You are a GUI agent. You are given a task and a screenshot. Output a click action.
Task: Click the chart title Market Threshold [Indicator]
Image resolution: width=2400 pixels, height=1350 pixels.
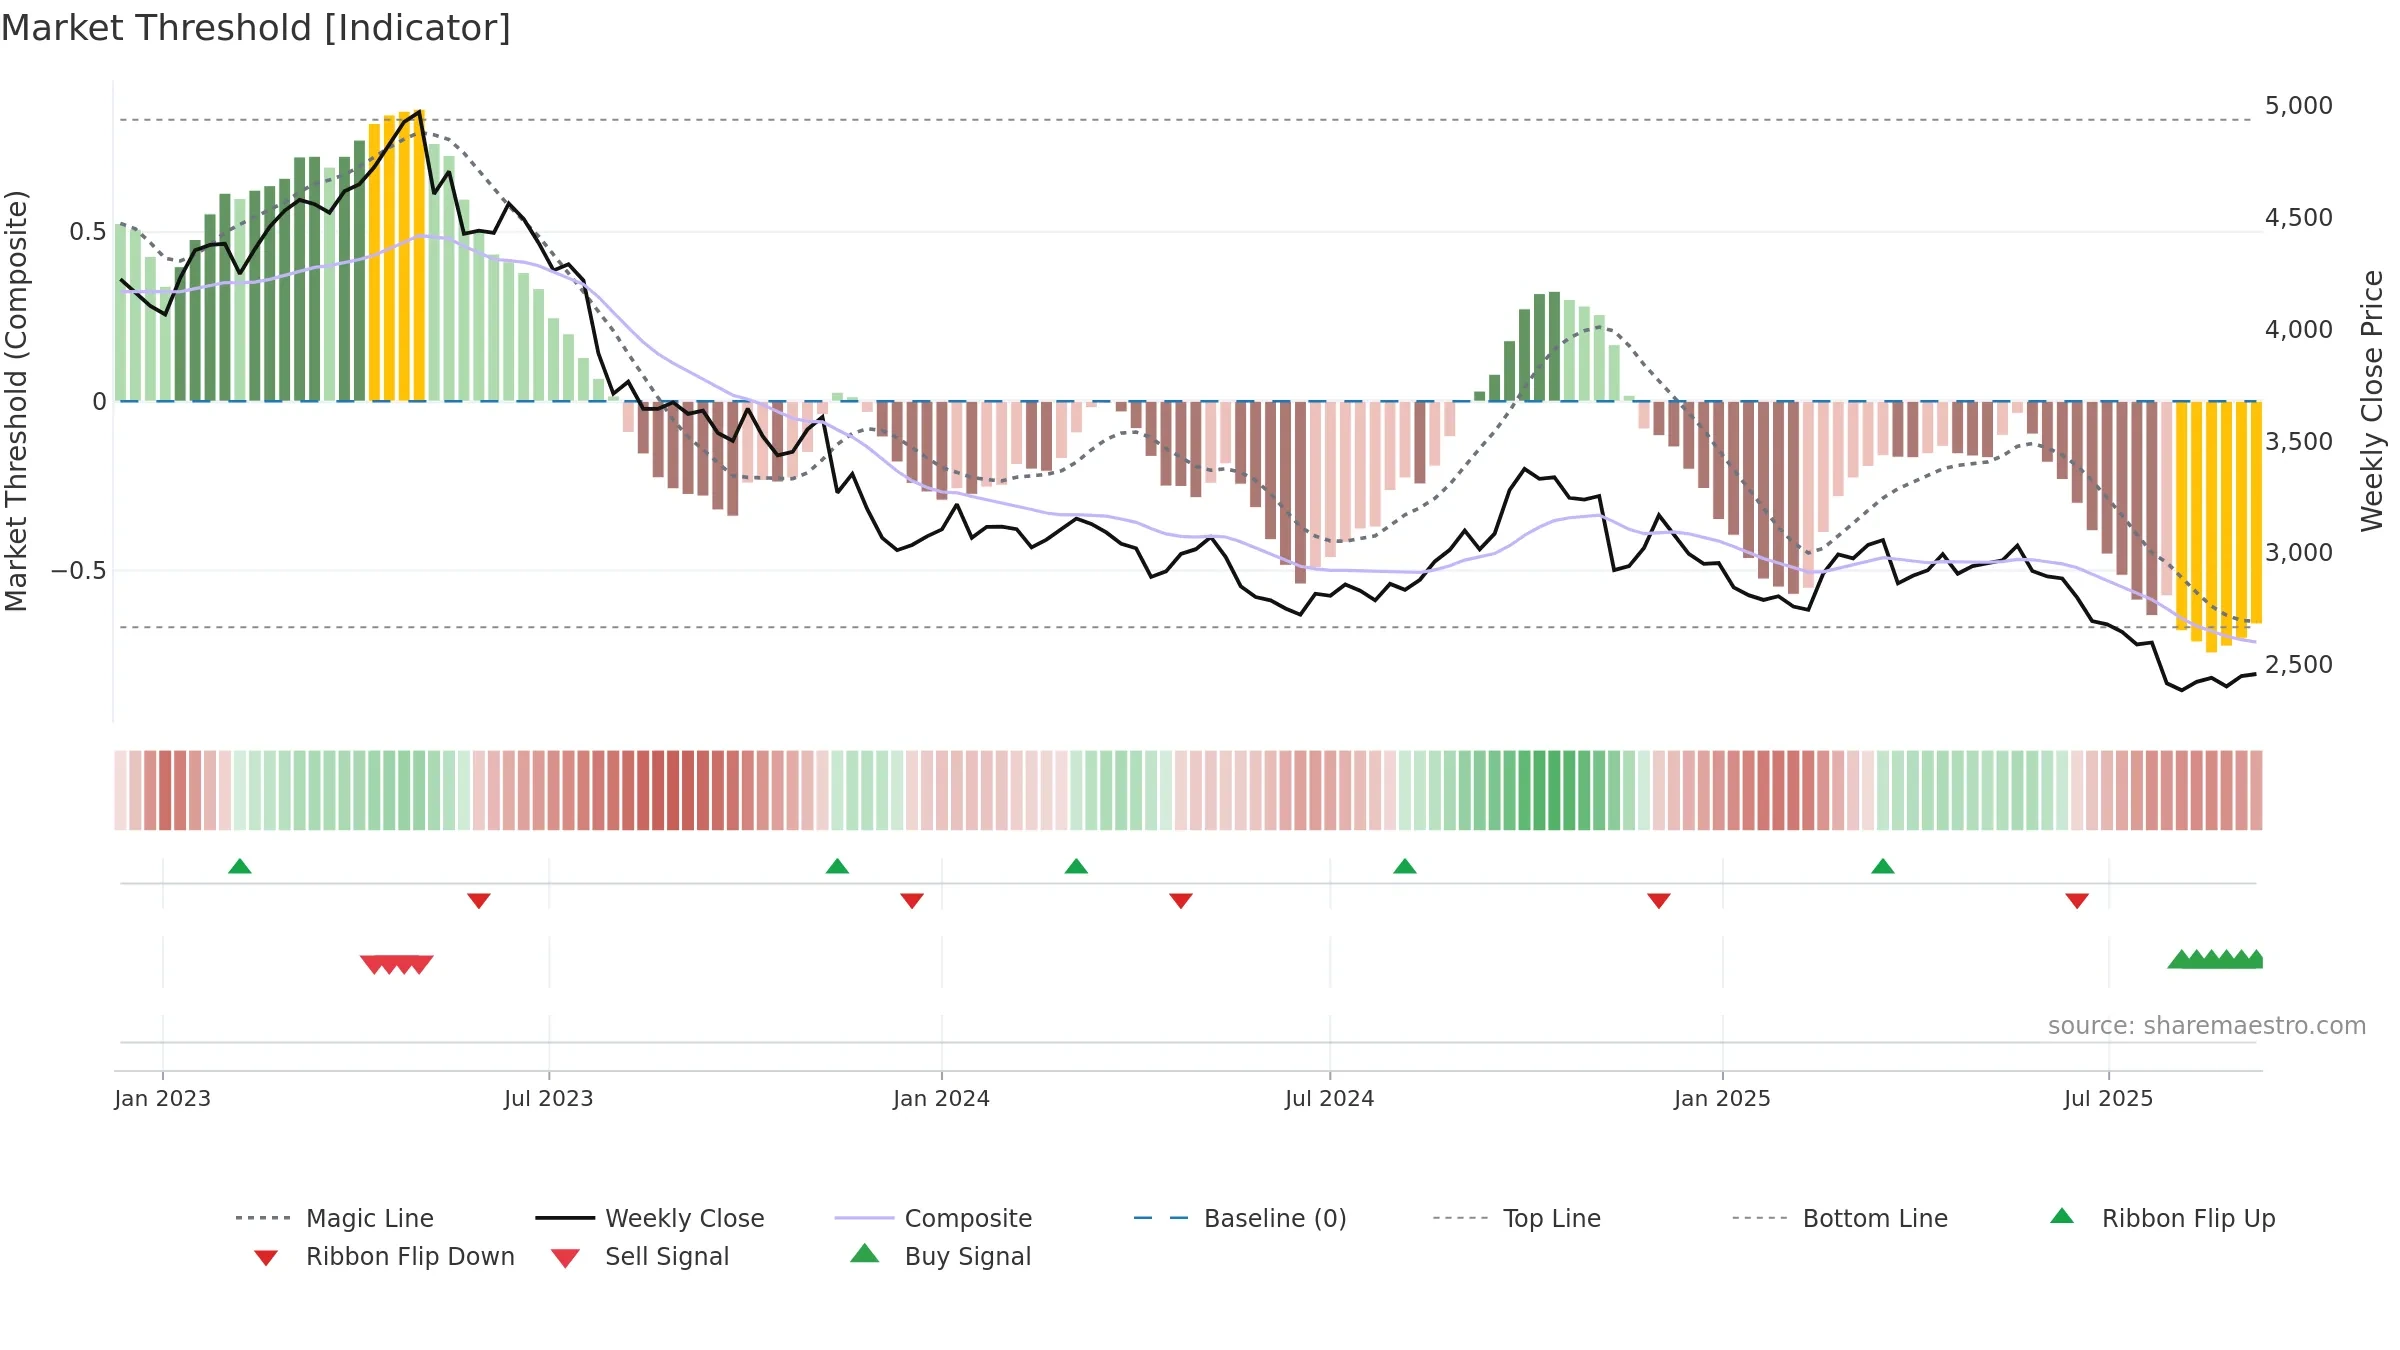pos(256,28)
